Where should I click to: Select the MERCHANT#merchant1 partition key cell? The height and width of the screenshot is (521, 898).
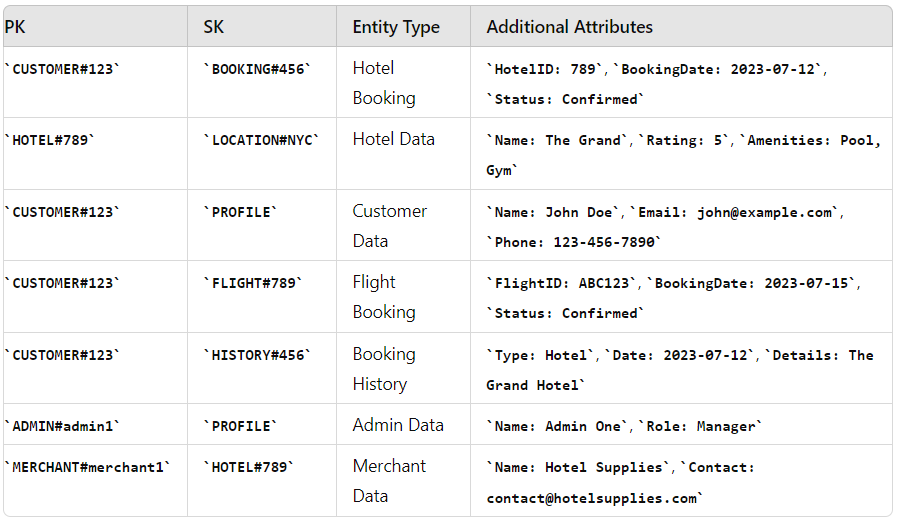click(87, 467)
